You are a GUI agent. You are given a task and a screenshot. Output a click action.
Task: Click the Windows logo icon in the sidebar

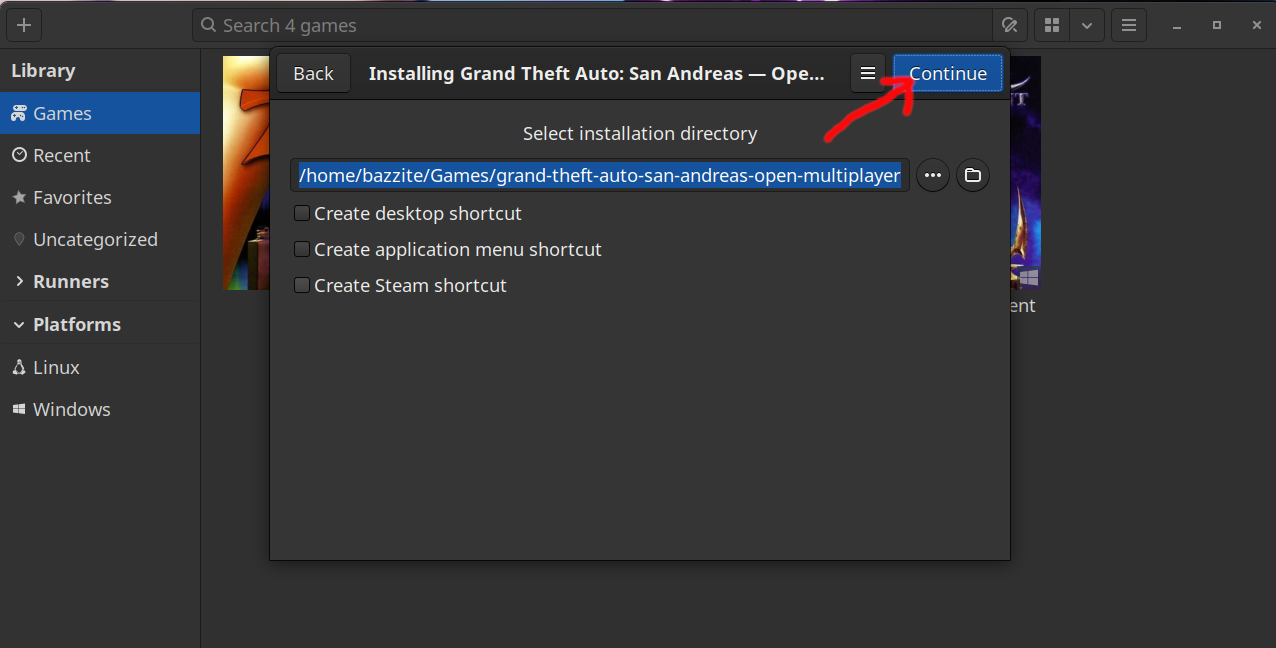pyautogui.click(x=19, y=409)
